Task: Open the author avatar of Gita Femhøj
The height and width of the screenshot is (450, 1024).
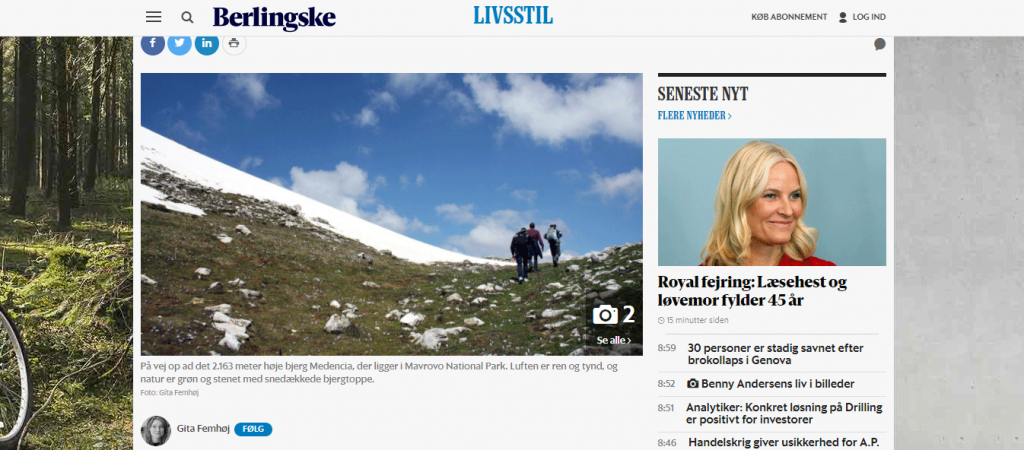Action: tap(155, 430)
